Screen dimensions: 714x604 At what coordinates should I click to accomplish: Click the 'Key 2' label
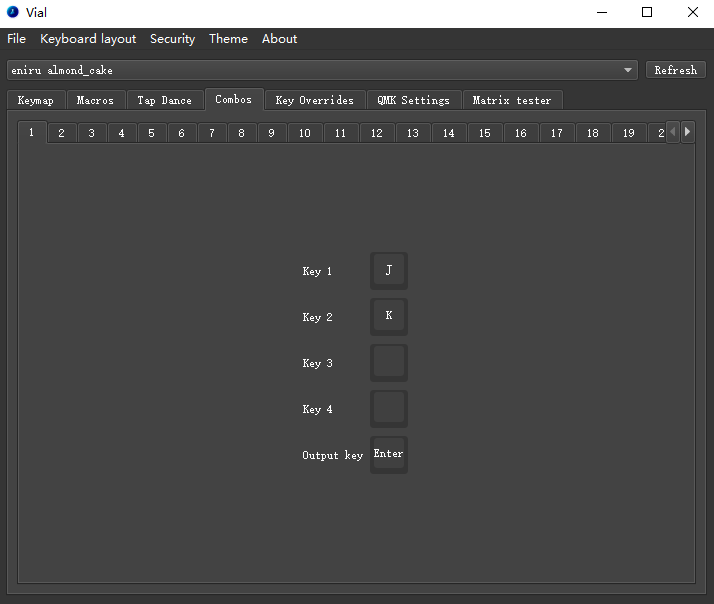[x=317, y=317]
